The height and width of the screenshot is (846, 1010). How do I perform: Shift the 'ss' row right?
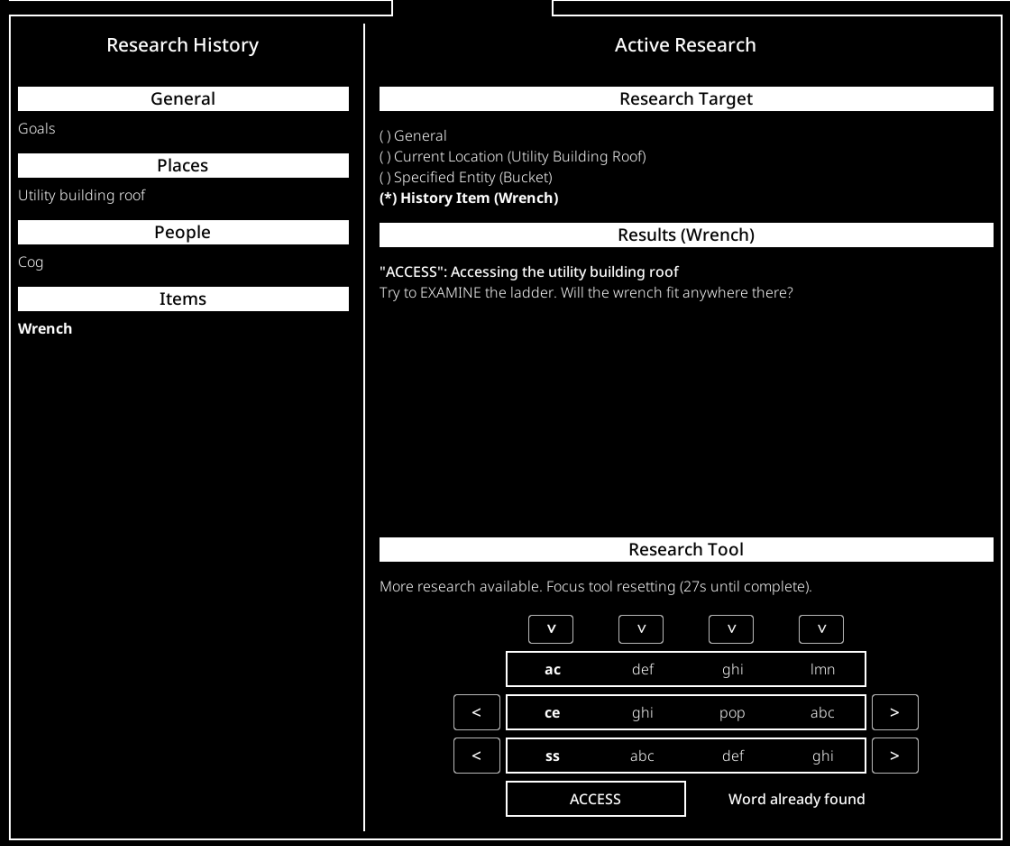tap(895, 755)
